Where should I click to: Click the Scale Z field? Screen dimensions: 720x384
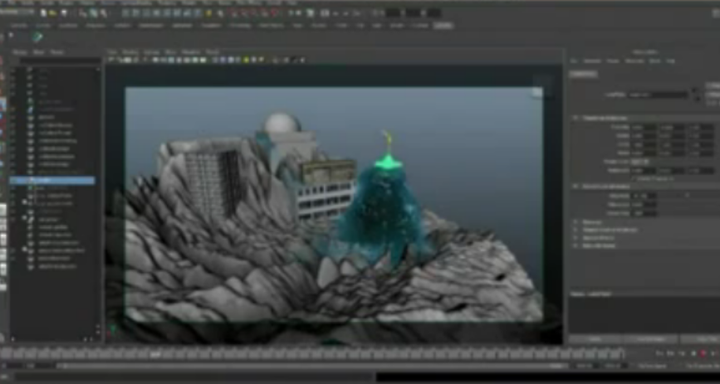[x=702, y=144]
